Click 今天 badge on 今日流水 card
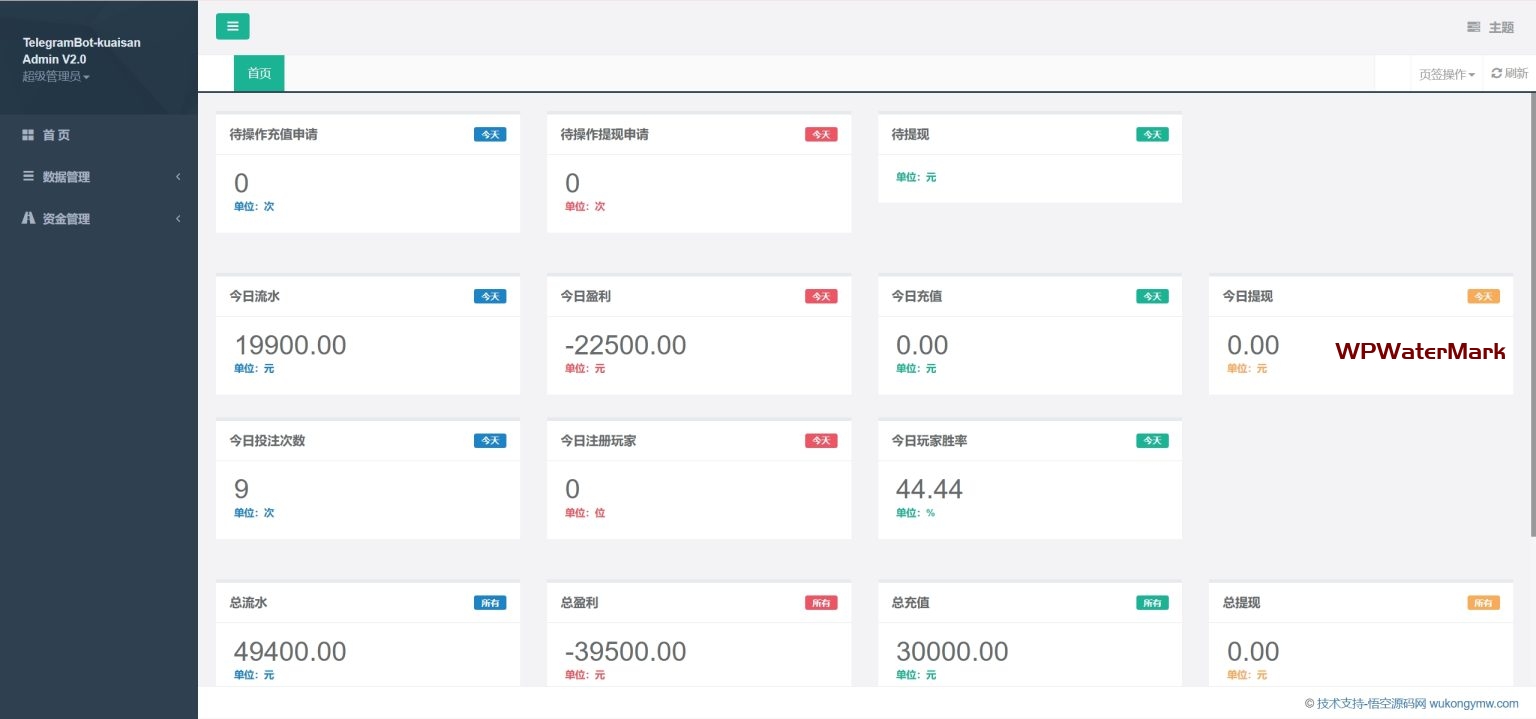Viewport: 1536px width, 719px height. click(490, 296)
